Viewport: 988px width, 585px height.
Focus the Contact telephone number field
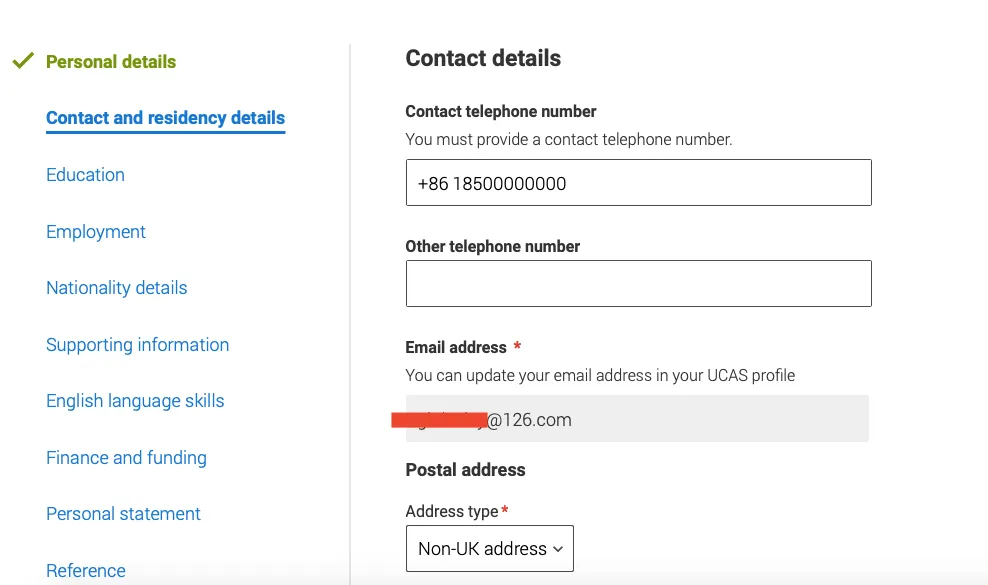[638, 183]
